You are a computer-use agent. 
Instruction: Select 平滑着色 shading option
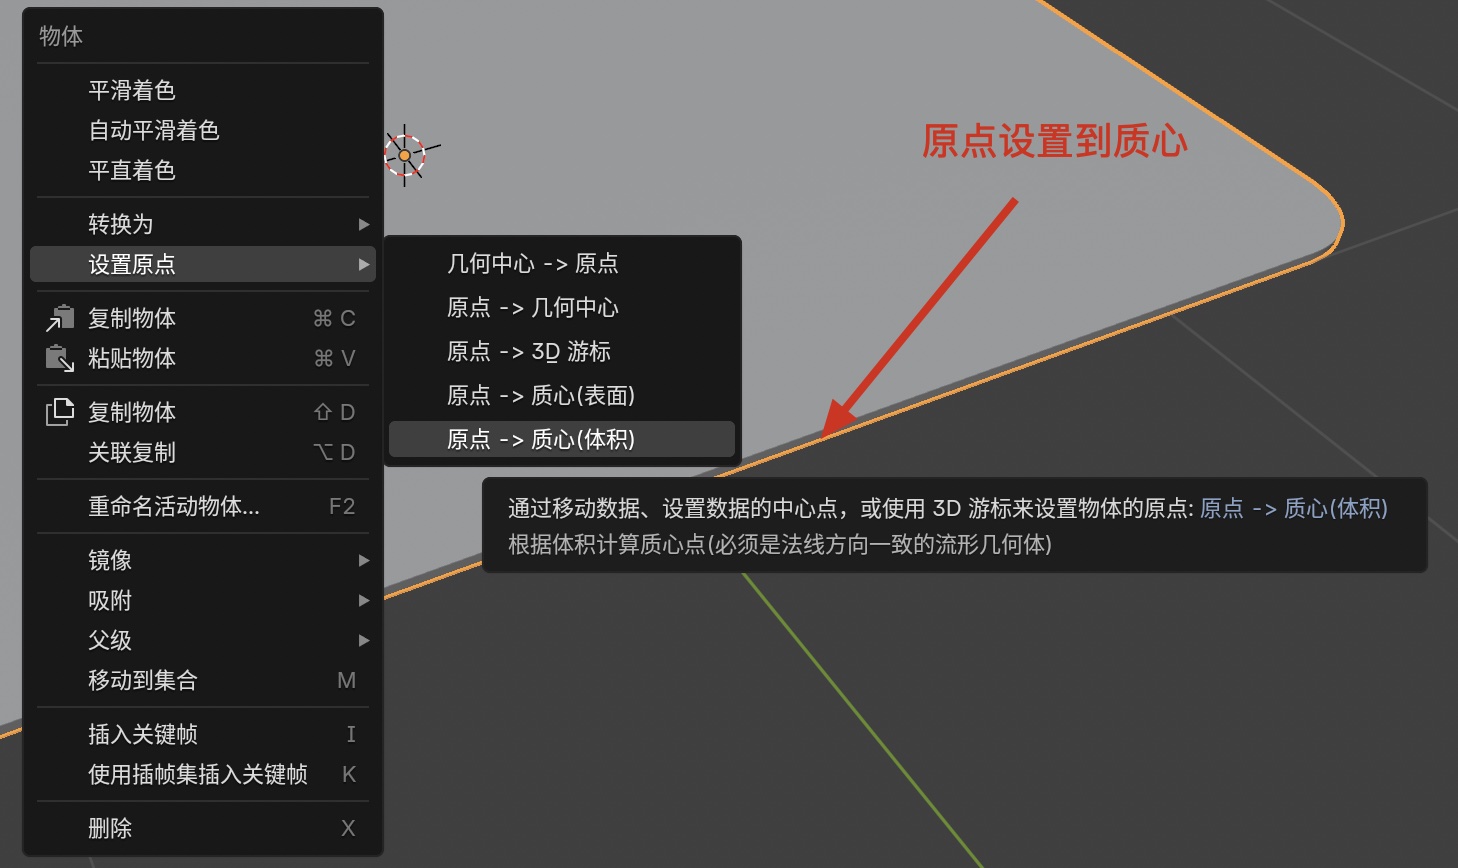pyautogui.click(x=134, y=89)
